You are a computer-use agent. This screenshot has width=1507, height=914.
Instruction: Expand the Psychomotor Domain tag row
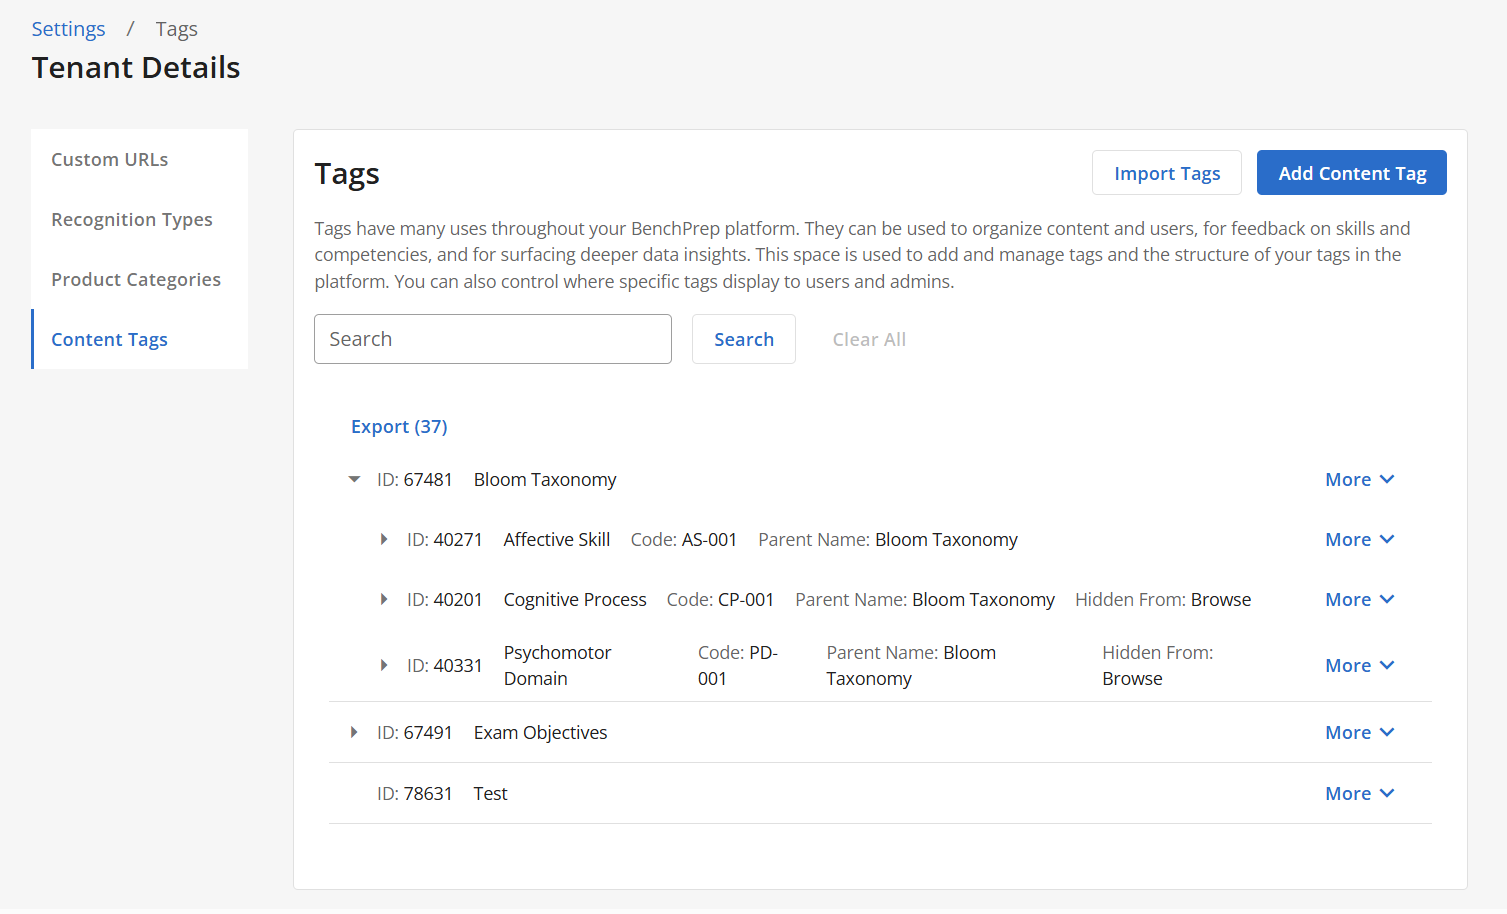[x=384, y=666]
